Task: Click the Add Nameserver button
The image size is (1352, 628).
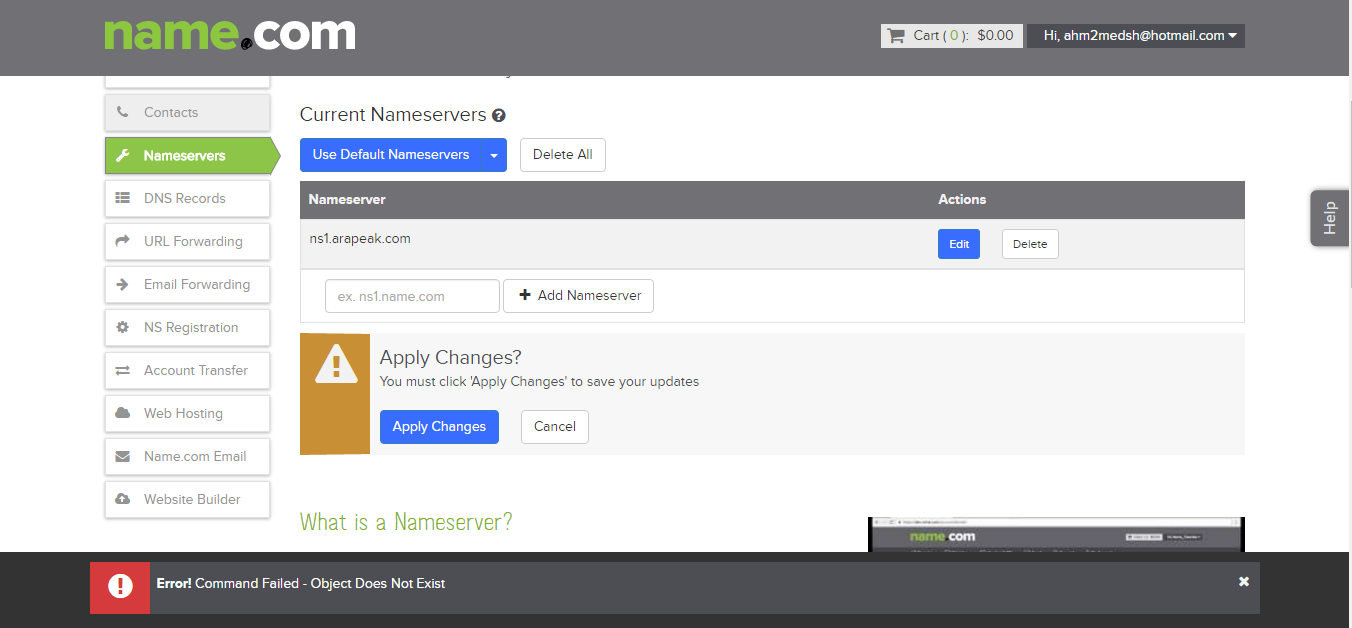Action: pyautogui.click(x=579, y=296)
